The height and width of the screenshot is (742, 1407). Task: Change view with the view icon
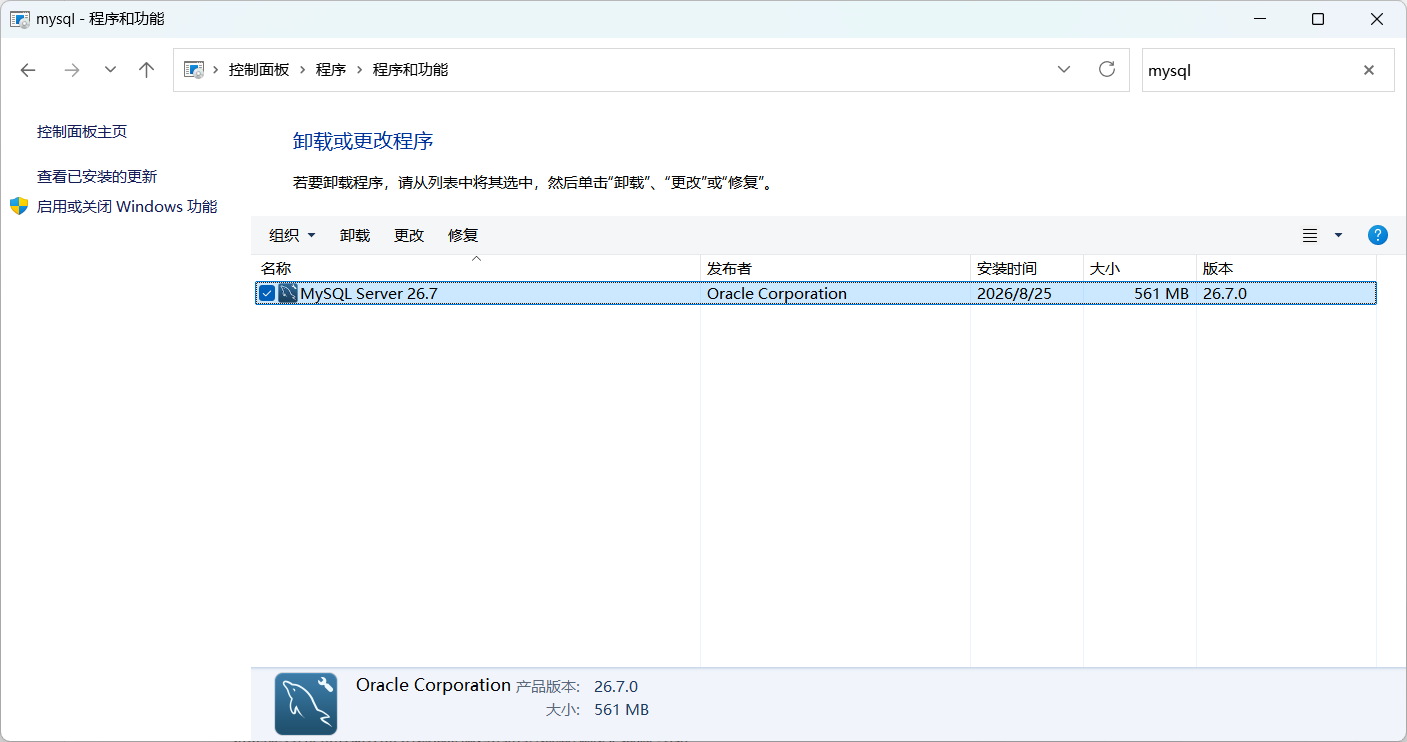click(x=1310, y=235)
